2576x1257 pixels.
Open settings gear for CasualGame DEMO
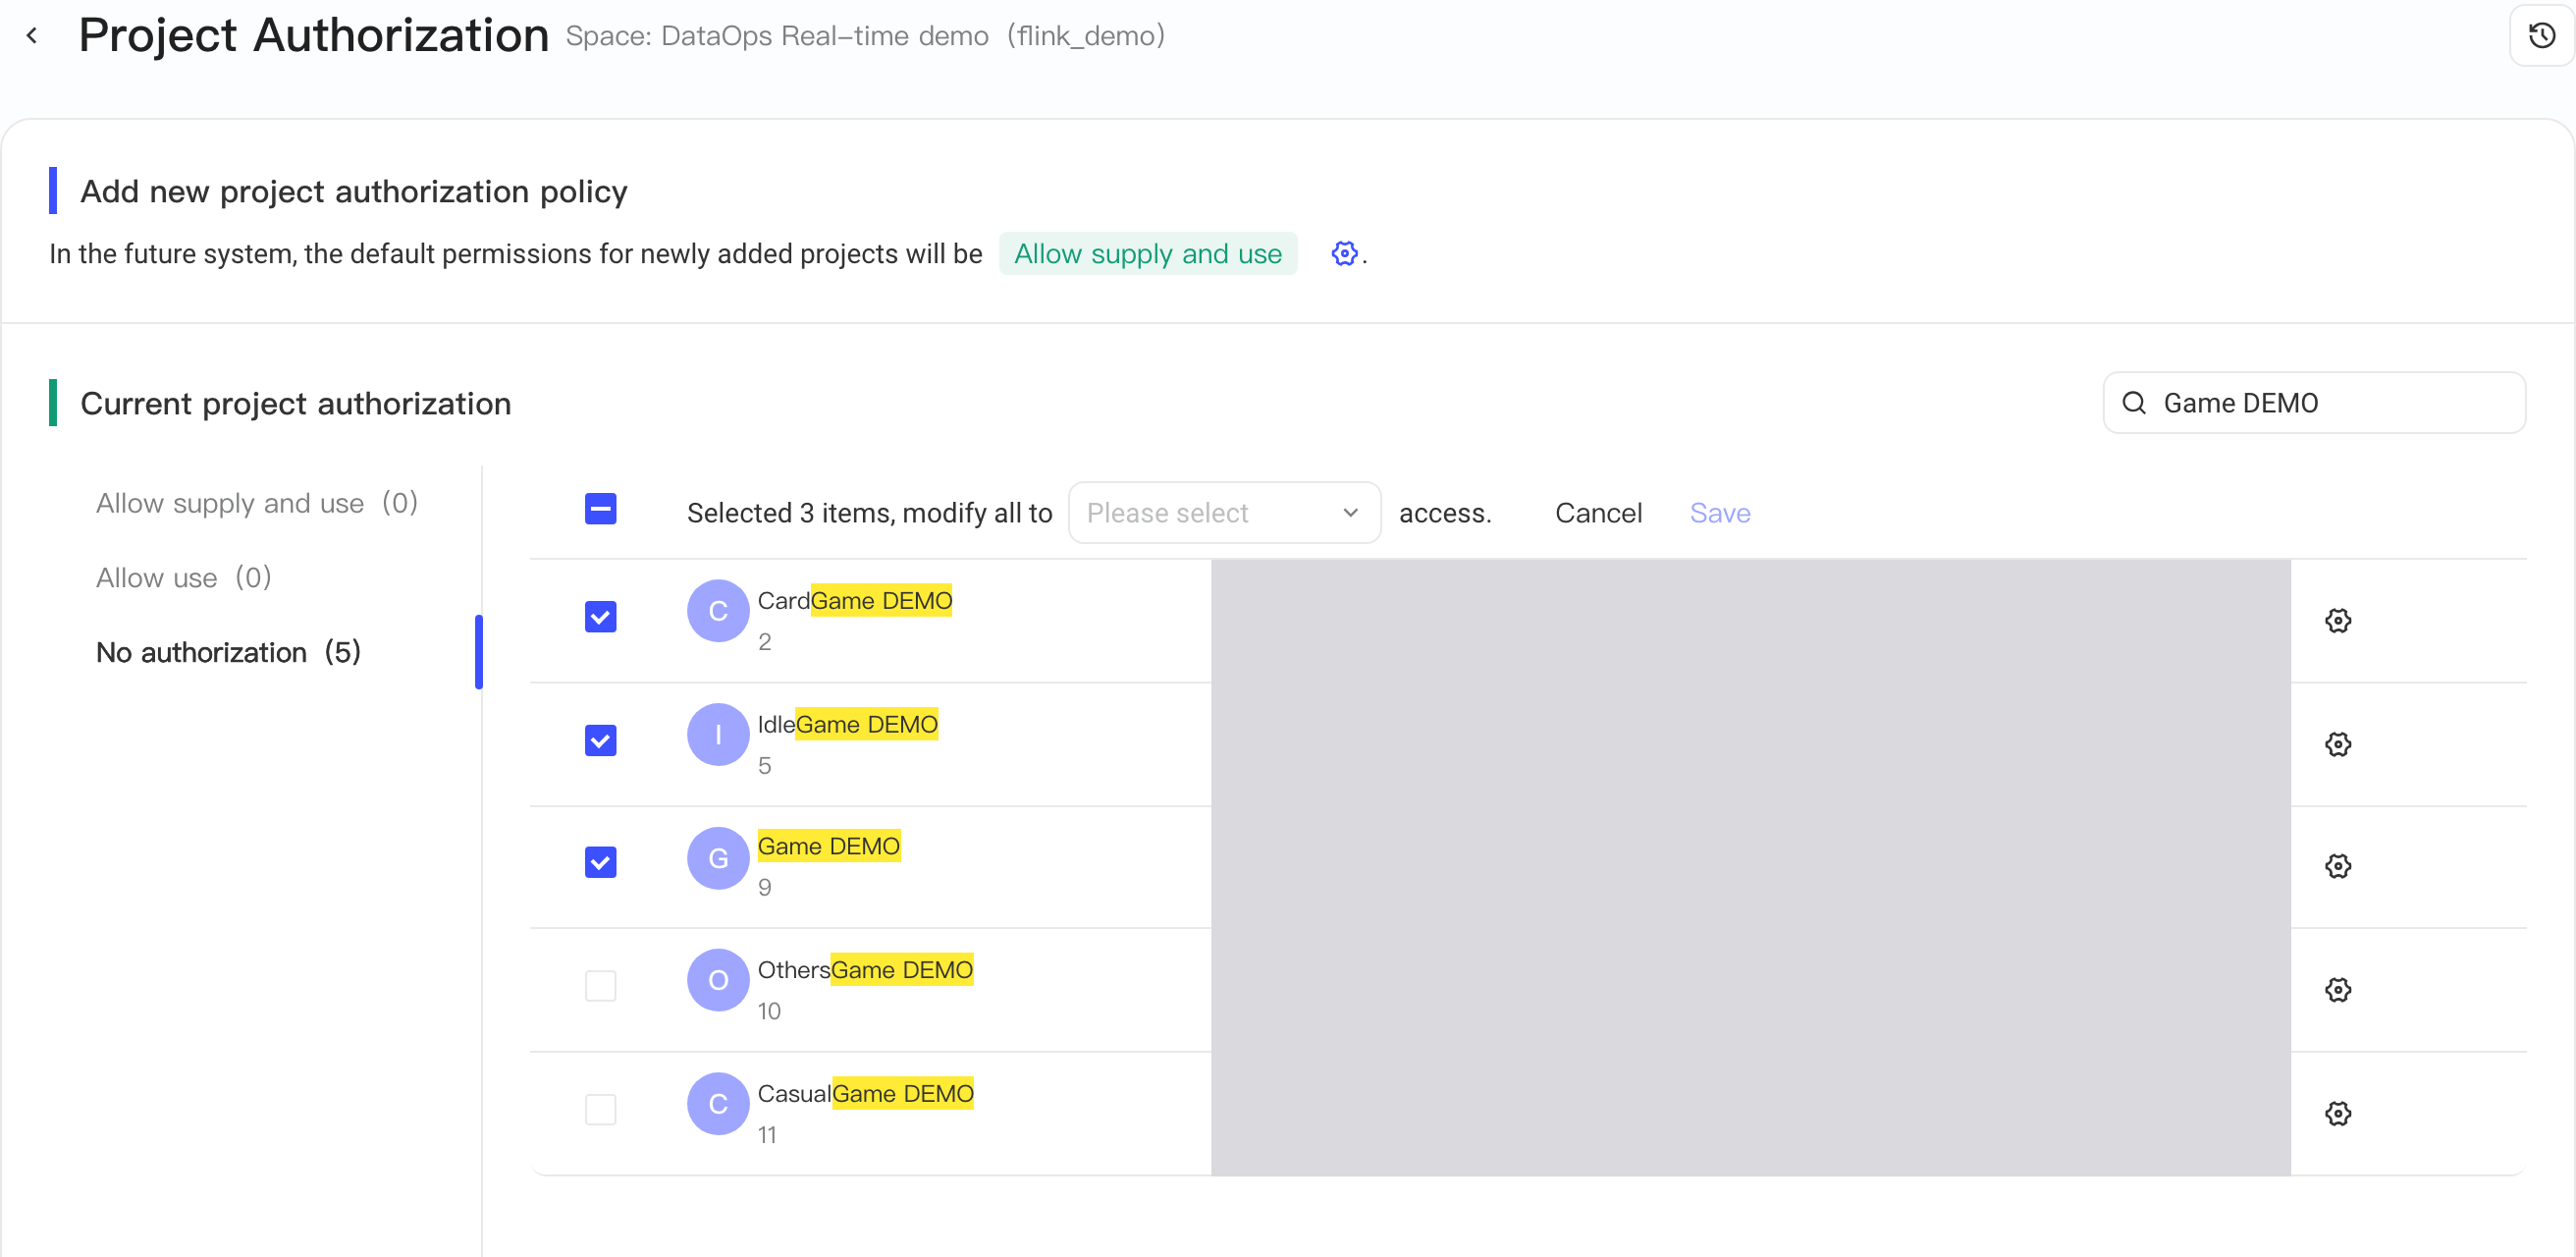coord(2337,1114)
